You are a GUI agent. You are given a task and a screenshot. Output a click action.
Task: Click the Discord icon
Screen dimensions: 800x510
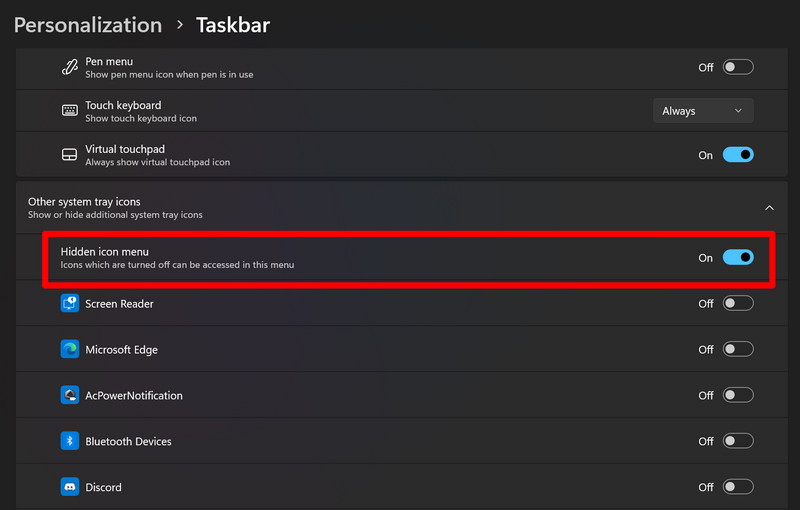(x=70, y=487)
